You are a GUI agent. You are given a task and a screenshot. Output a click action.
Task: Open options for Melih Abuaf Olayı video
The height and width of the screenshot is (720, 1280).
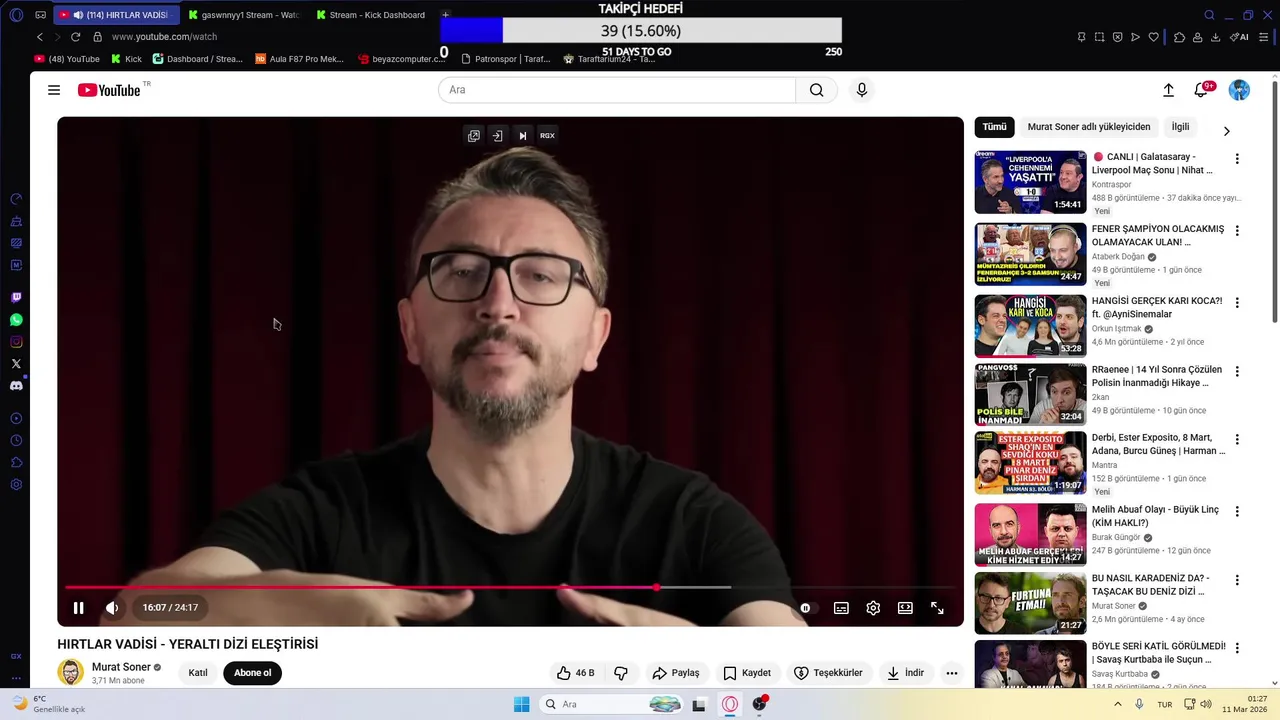point(1237,511)
